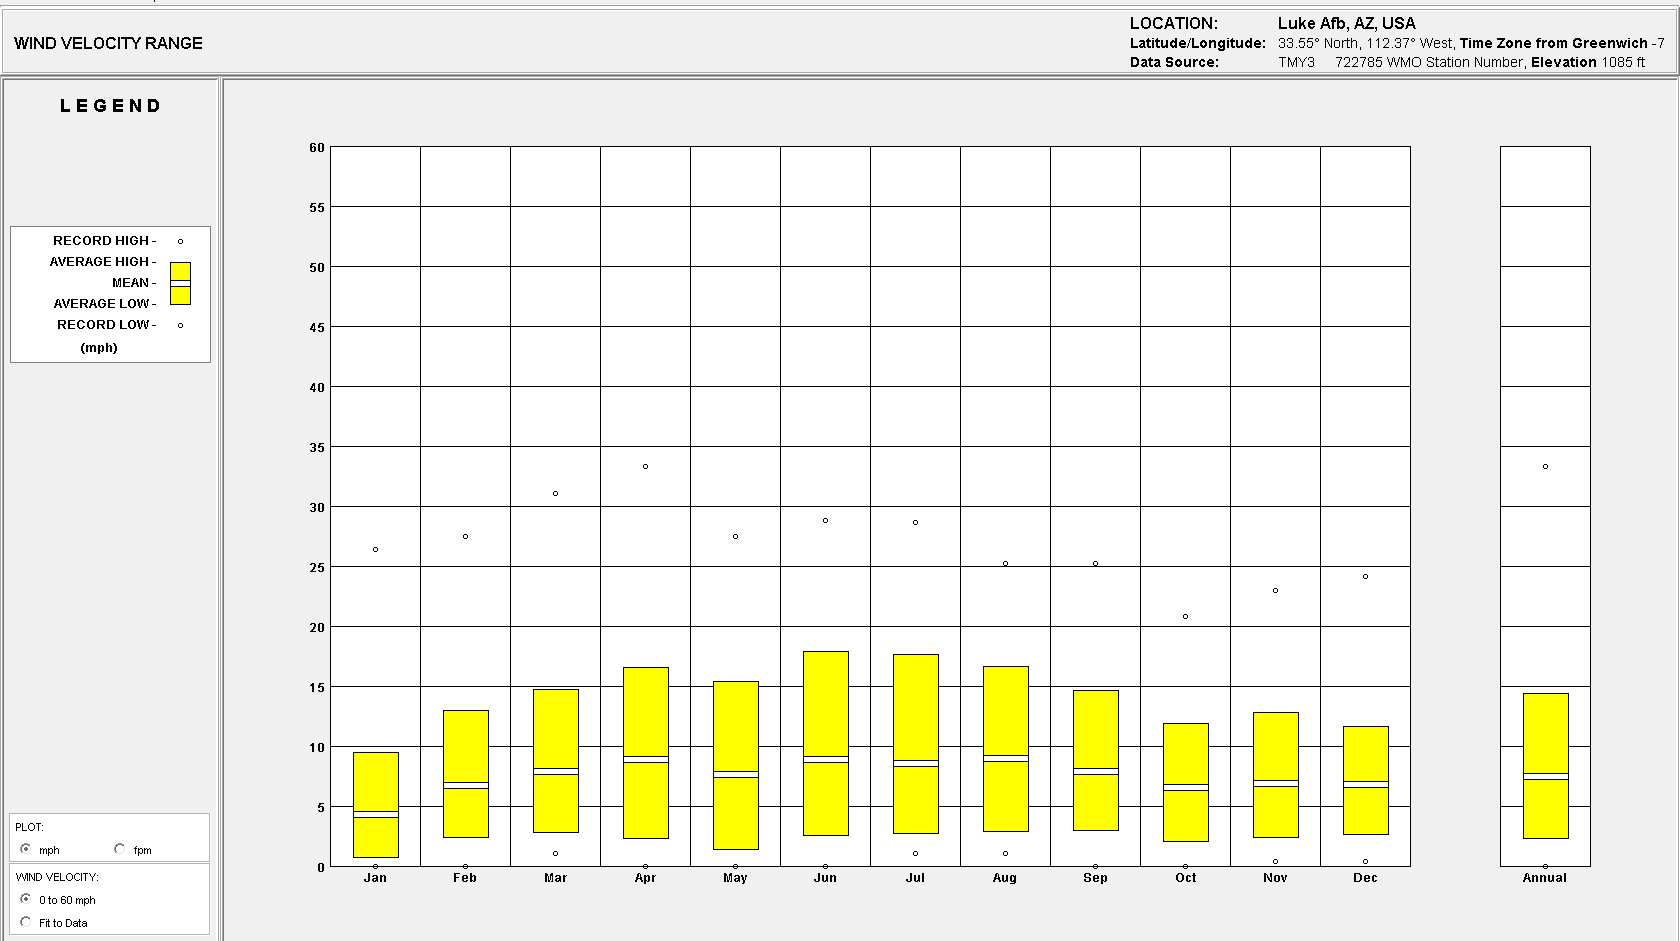Viewport: 1680px width, 941px height.
Task: Switch plot units to fpm
Action: (120, 849)
